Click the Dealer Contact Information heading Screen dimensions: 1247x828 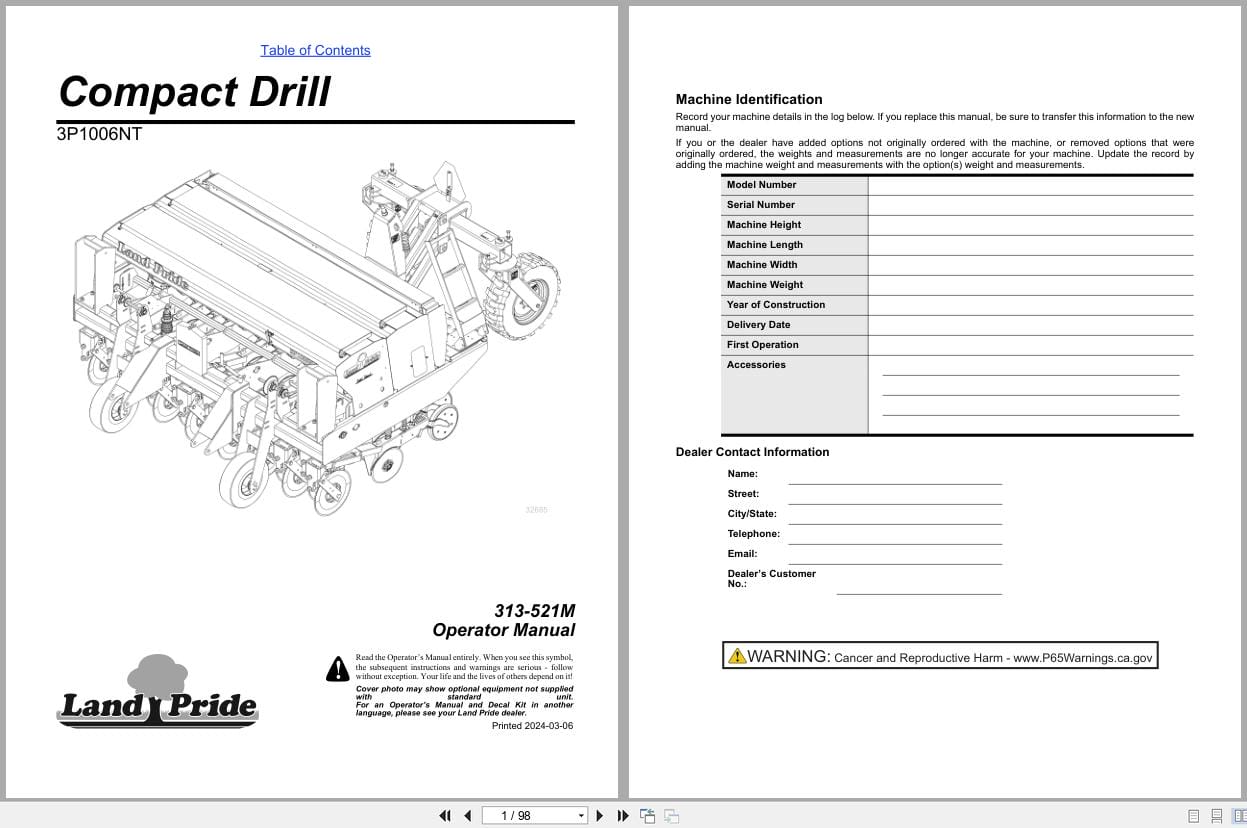click(x=752, y=452)
